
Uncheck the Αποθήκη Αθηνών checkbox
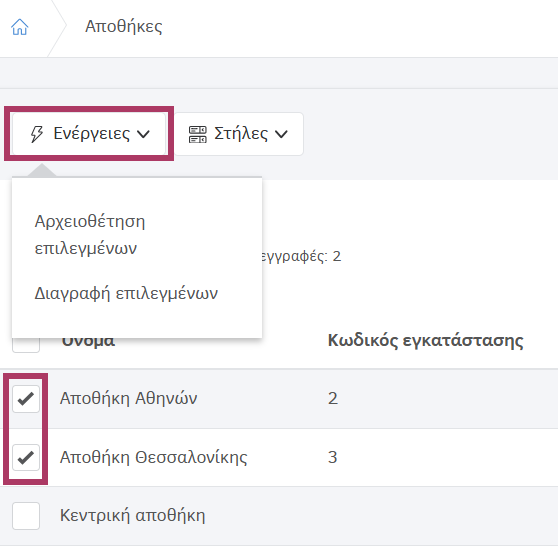point(26,399)
